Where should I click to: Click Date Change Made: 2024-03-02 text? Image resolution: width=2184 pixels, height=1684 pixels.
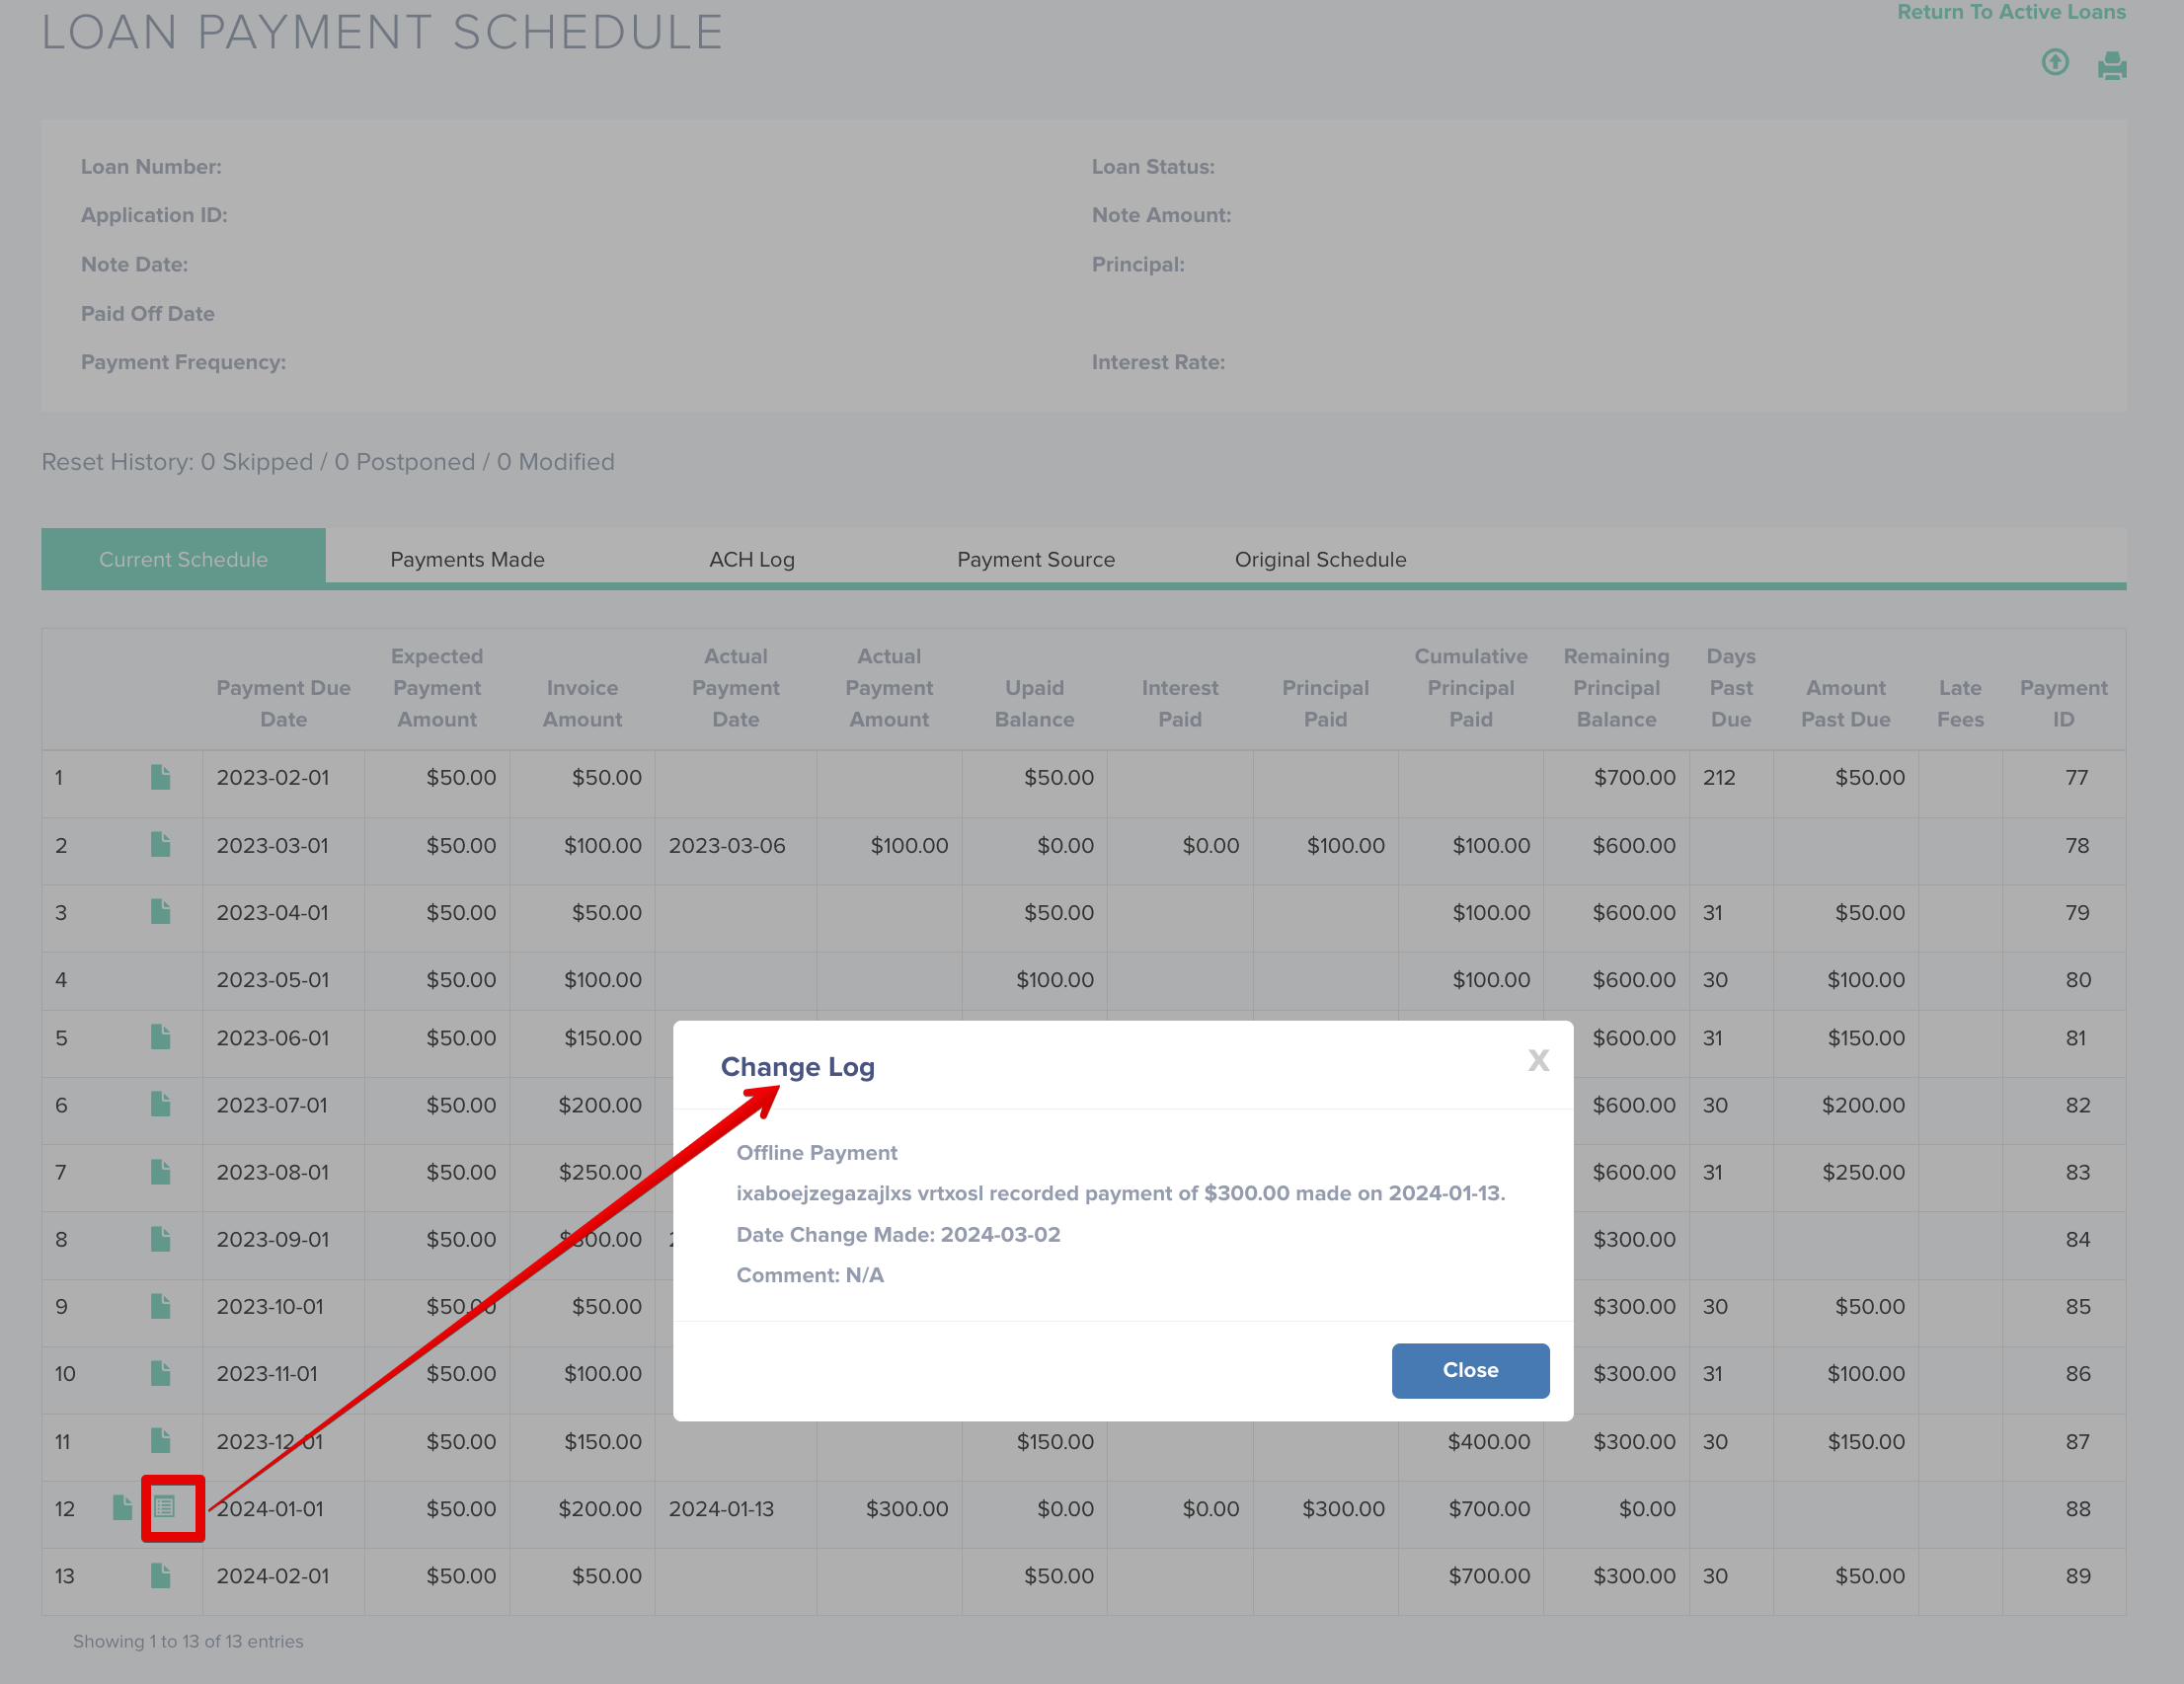[898, 1234]
